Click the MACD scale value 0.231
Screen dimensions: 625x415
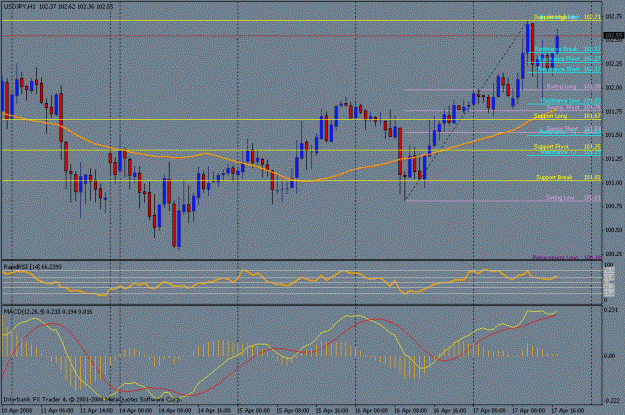(611, 310)
